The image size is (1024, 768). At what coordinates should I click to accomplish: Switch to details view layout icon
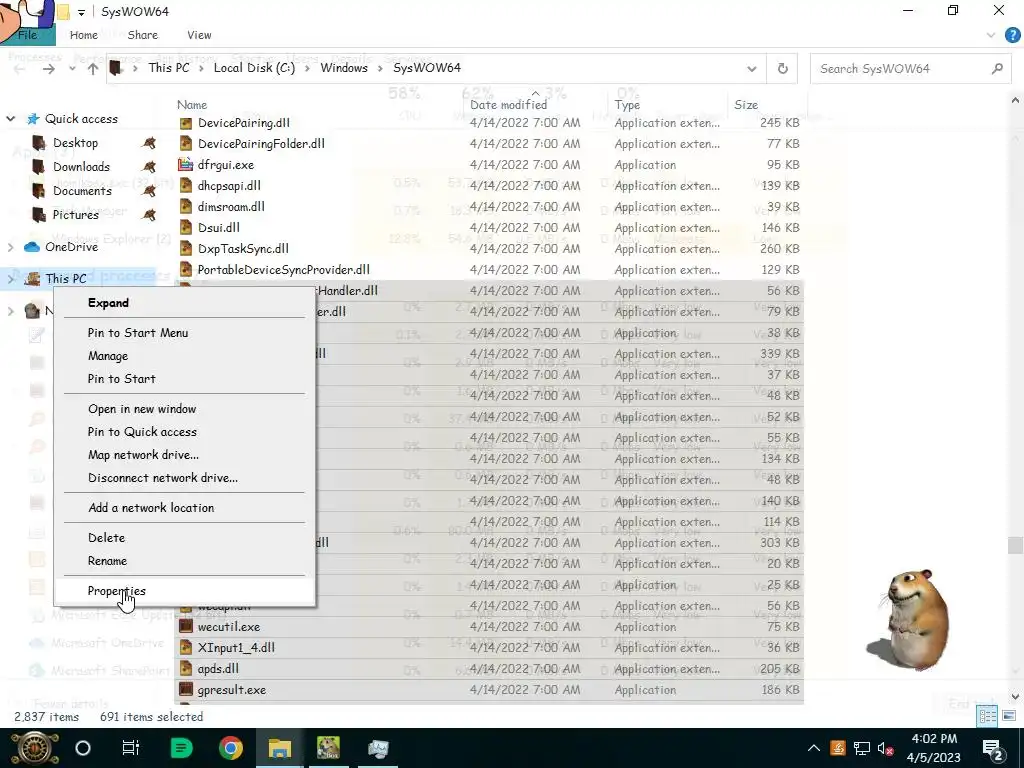tap(987, 716)
